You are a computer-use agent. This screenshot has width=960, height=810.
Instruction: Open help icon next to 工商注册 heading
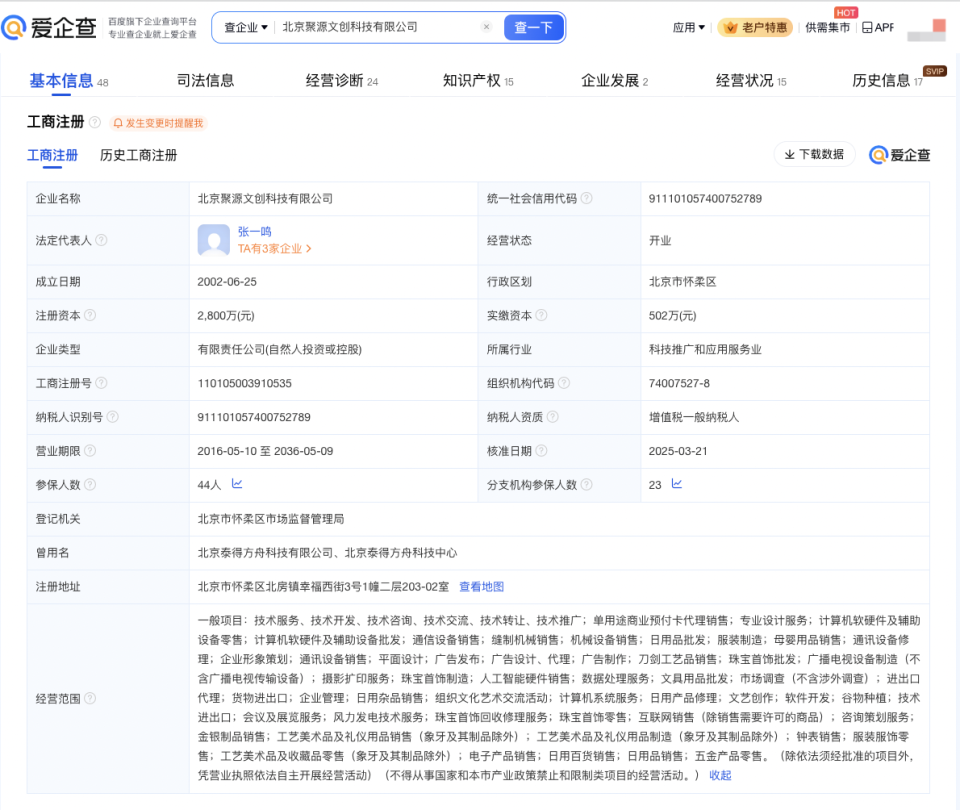95,122
